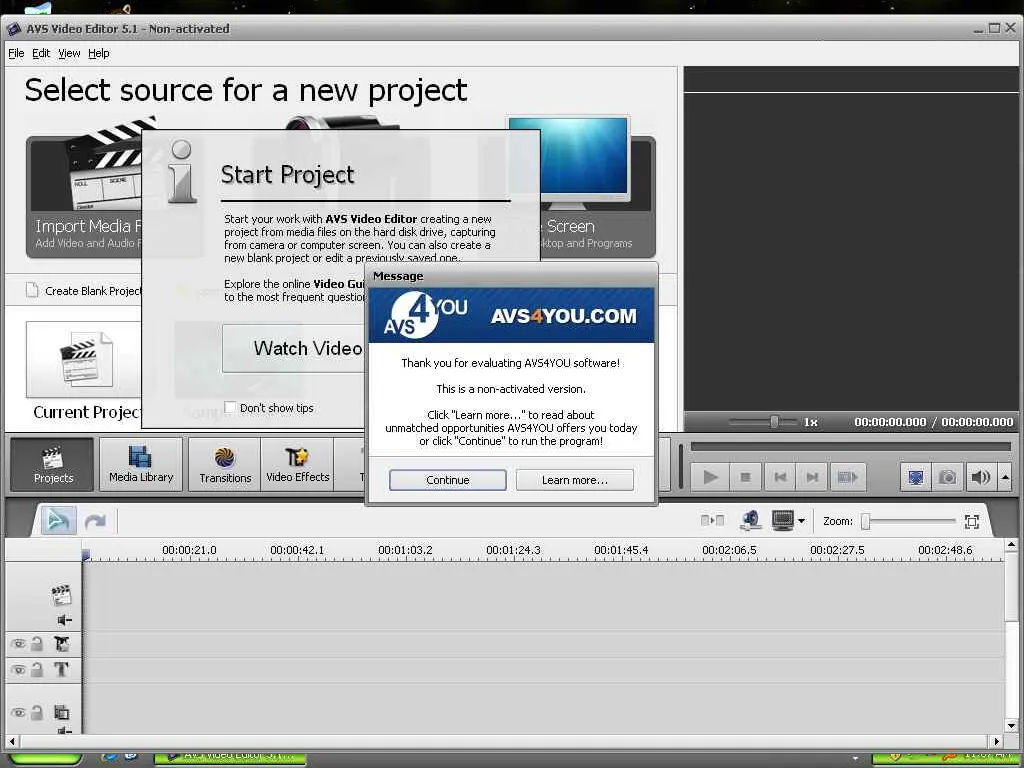Screen dimensions: 1024x768
Task: Open the Help menu
Action: pyautogui.click(x=99, y=53)
